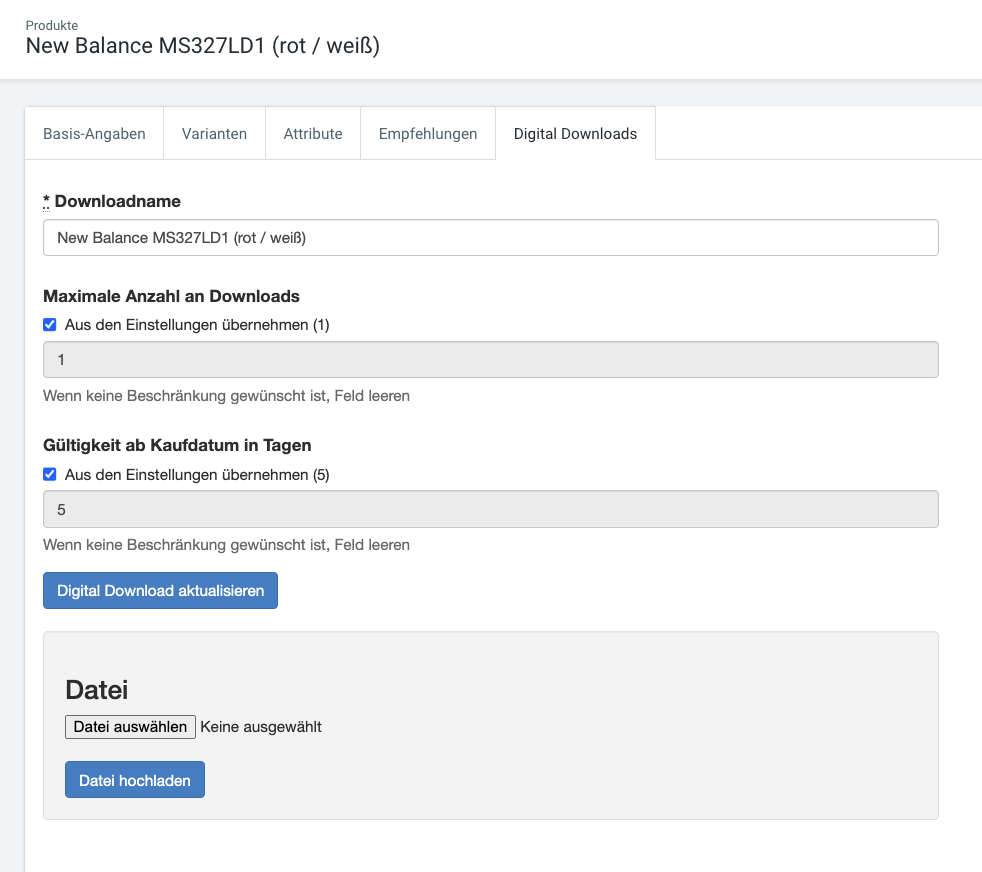Click the Datei hochladen button
The image size is (982, 872).
135,780
